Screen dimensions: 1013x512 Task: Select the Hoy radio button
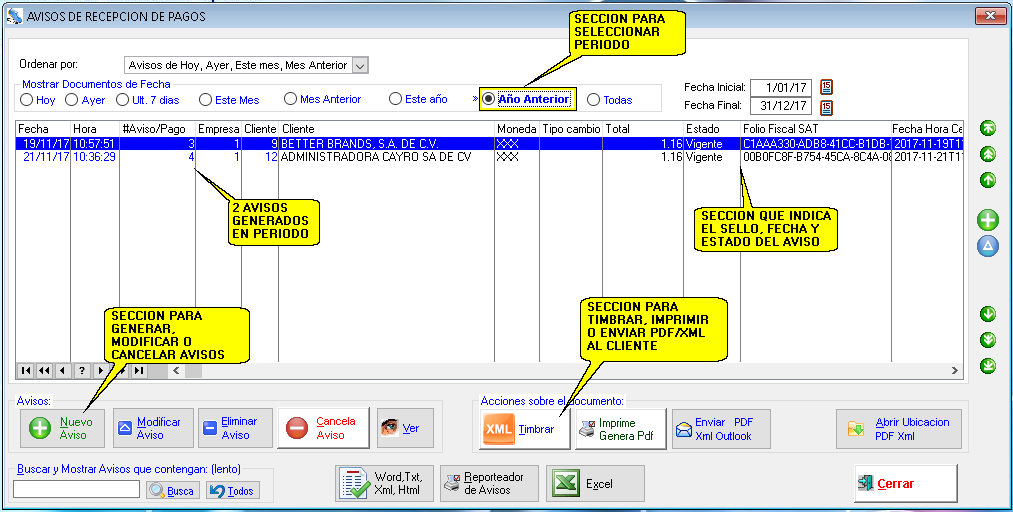(27, 100)
